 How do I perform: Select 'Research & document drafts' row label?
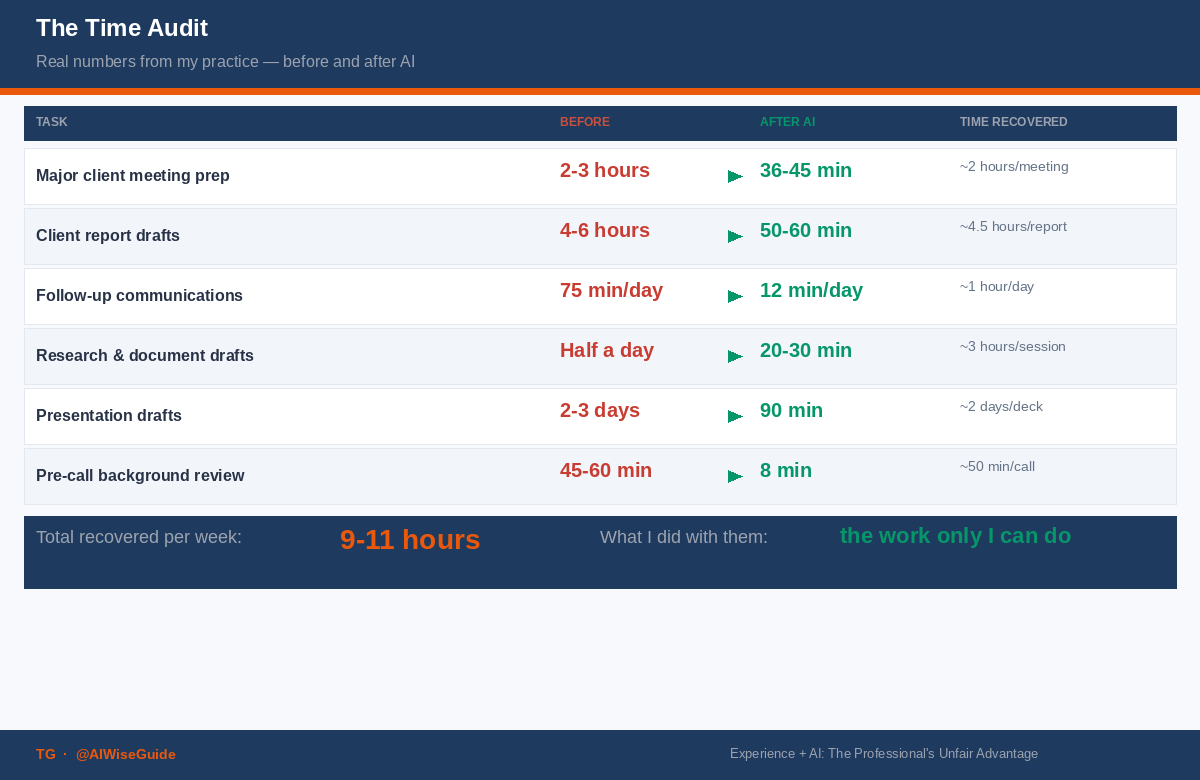[145, 356]
